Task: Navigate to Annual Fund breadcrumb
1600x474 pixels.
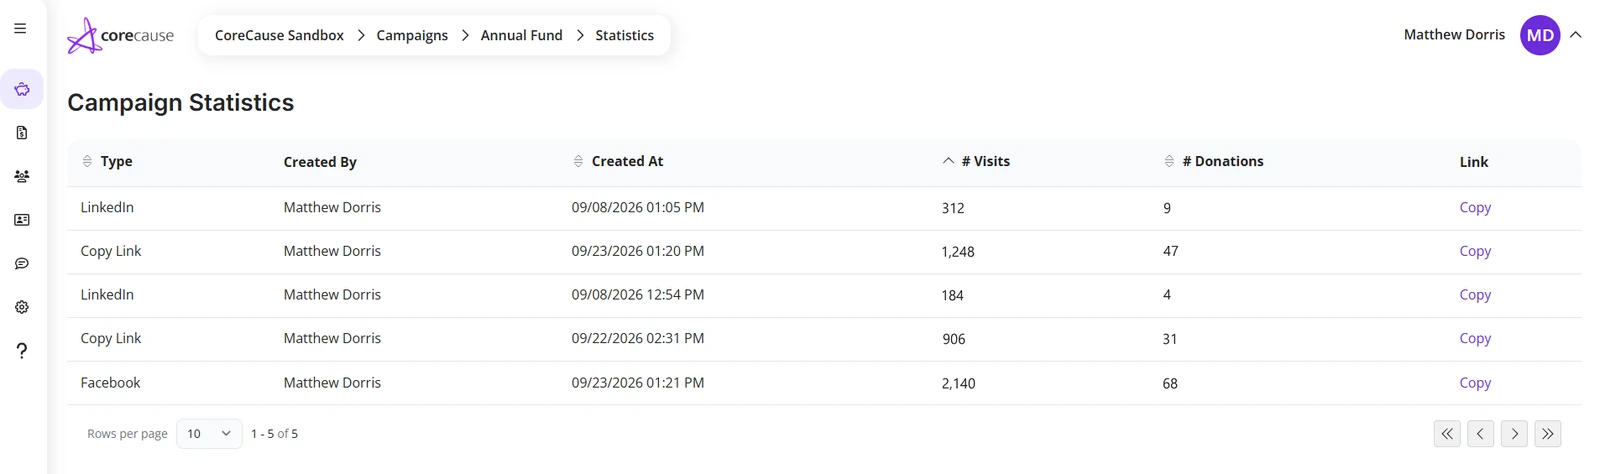Action: (521, 35)
